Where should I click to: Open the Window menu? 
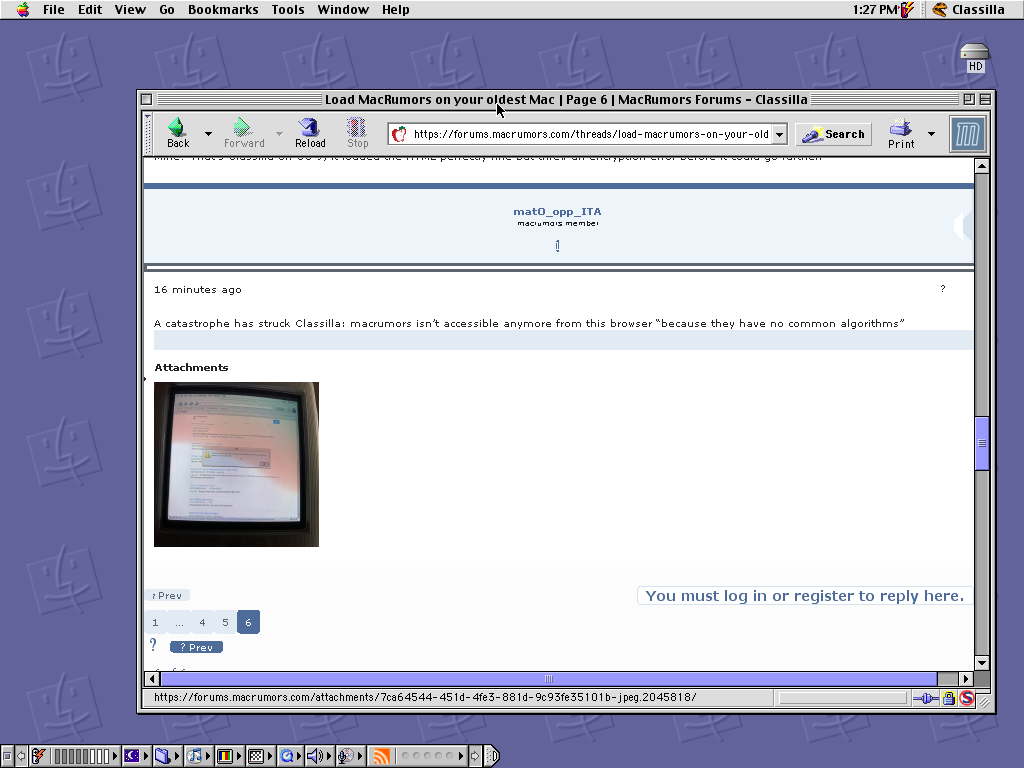click(x=343, y=10)
